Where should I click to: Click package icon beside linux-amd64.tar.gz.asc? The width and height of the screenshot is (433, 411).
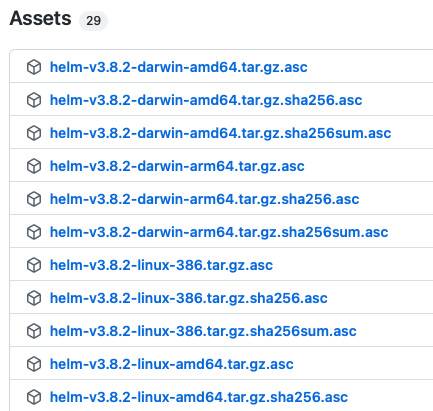pyautogui.click(x=34, y=364)
